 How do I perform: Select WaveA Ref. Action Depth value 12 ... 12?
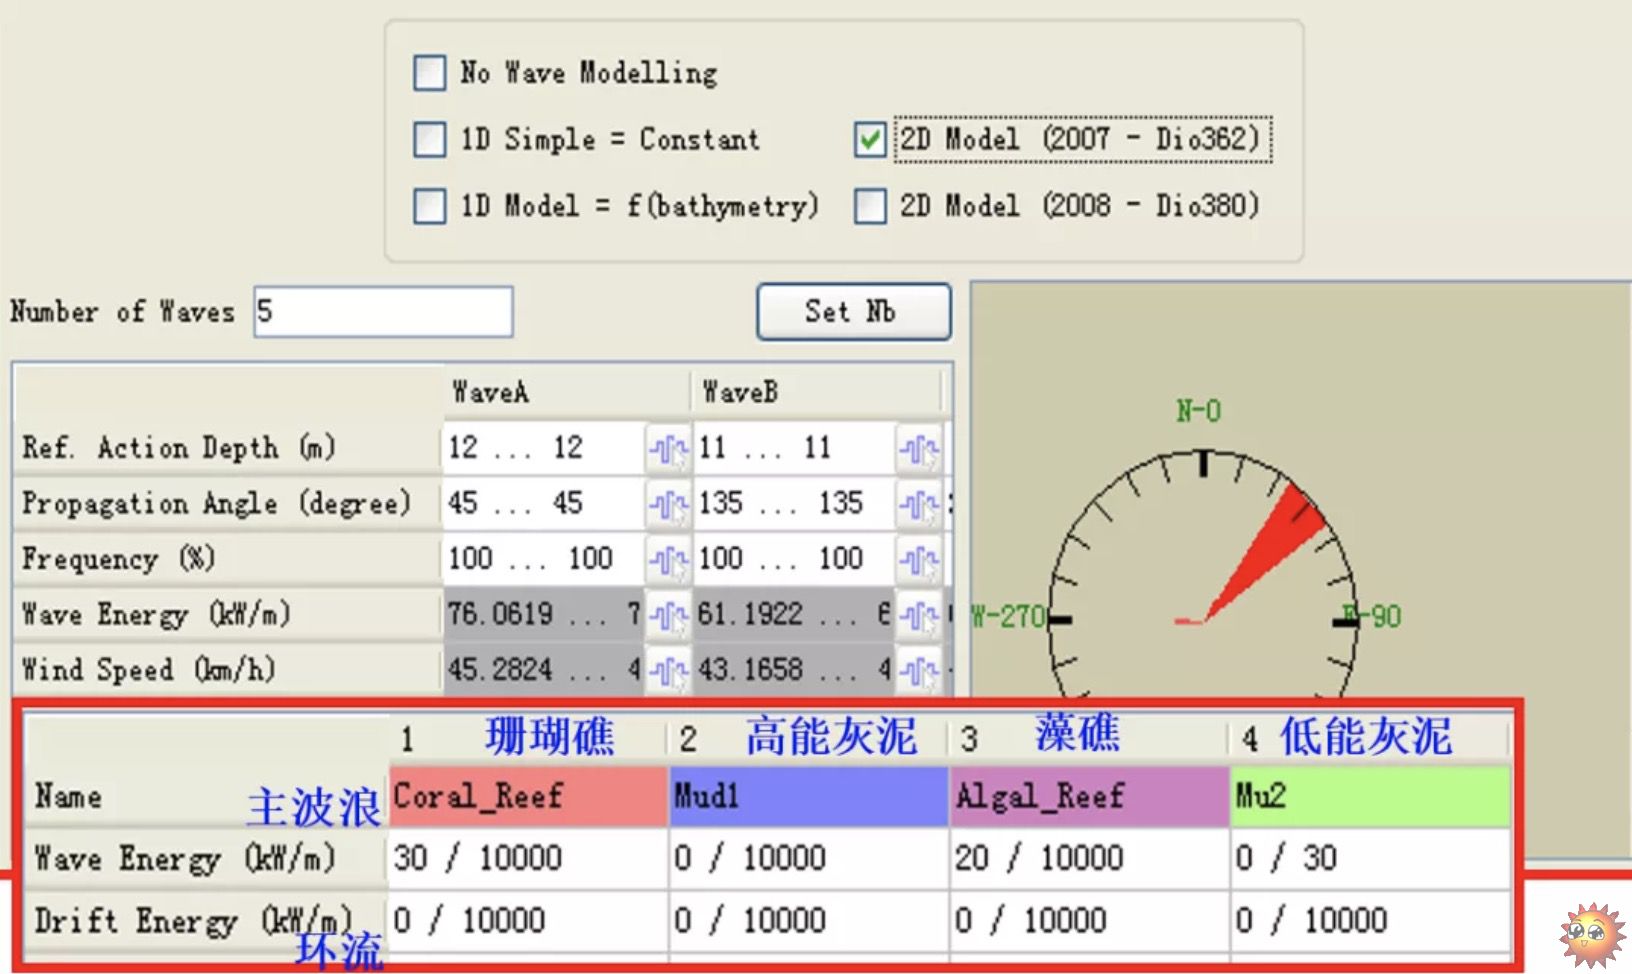(x=543, y=448)
